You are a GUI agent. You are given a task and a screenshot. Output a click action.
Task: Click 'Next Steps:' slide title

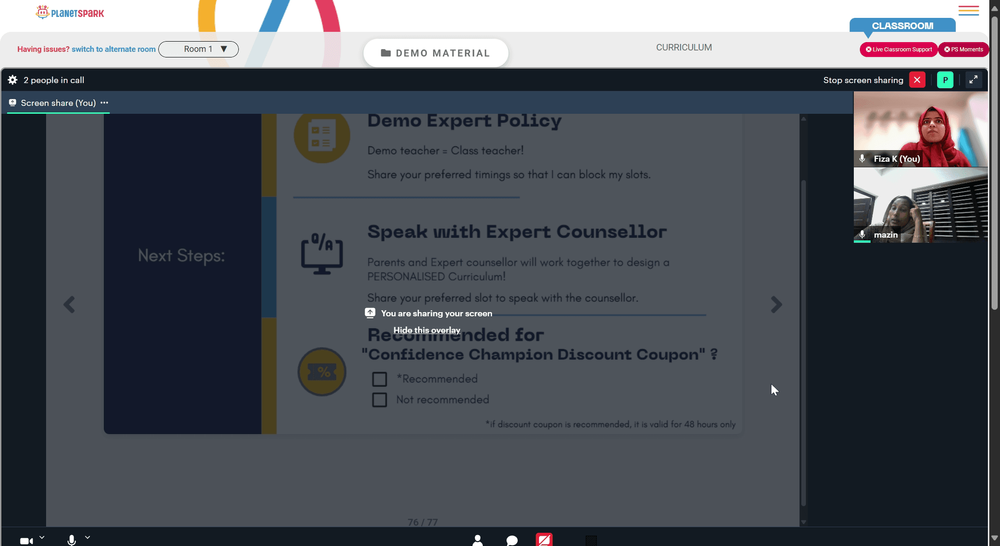coord(181,256)
